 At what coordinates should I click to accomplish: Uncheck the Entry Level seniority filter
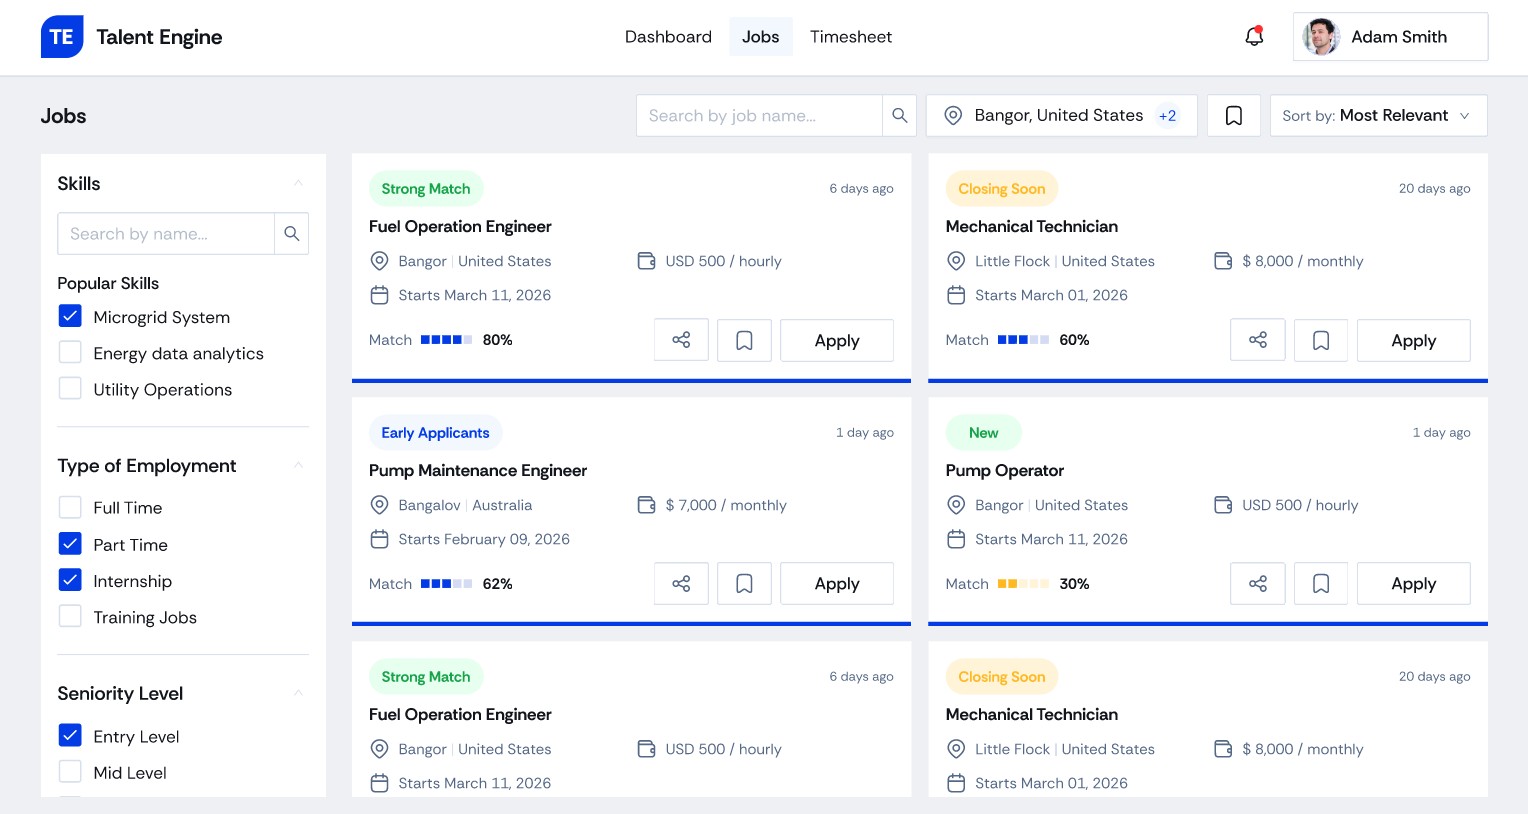(70, 735)
